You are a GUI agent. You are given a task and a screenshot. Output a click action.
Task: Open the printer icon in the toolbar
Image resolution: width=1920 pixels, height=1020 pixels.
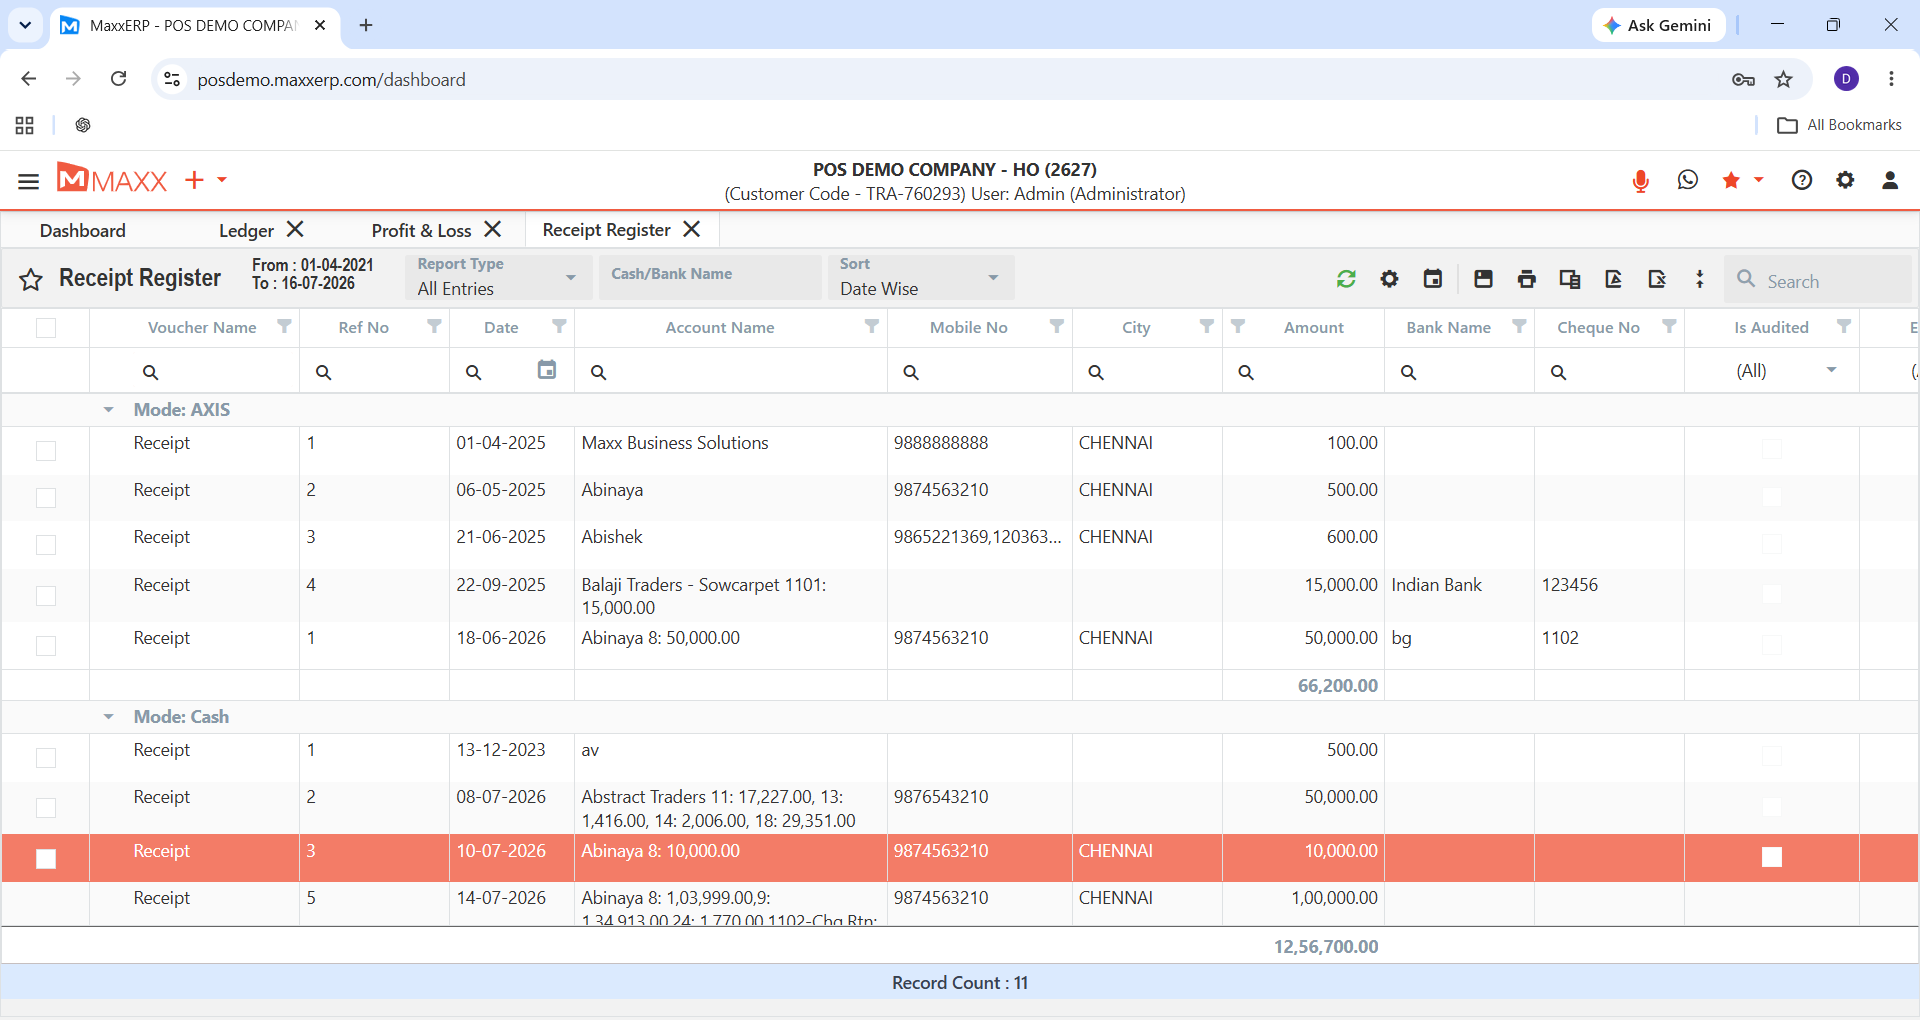point(1526,279)
